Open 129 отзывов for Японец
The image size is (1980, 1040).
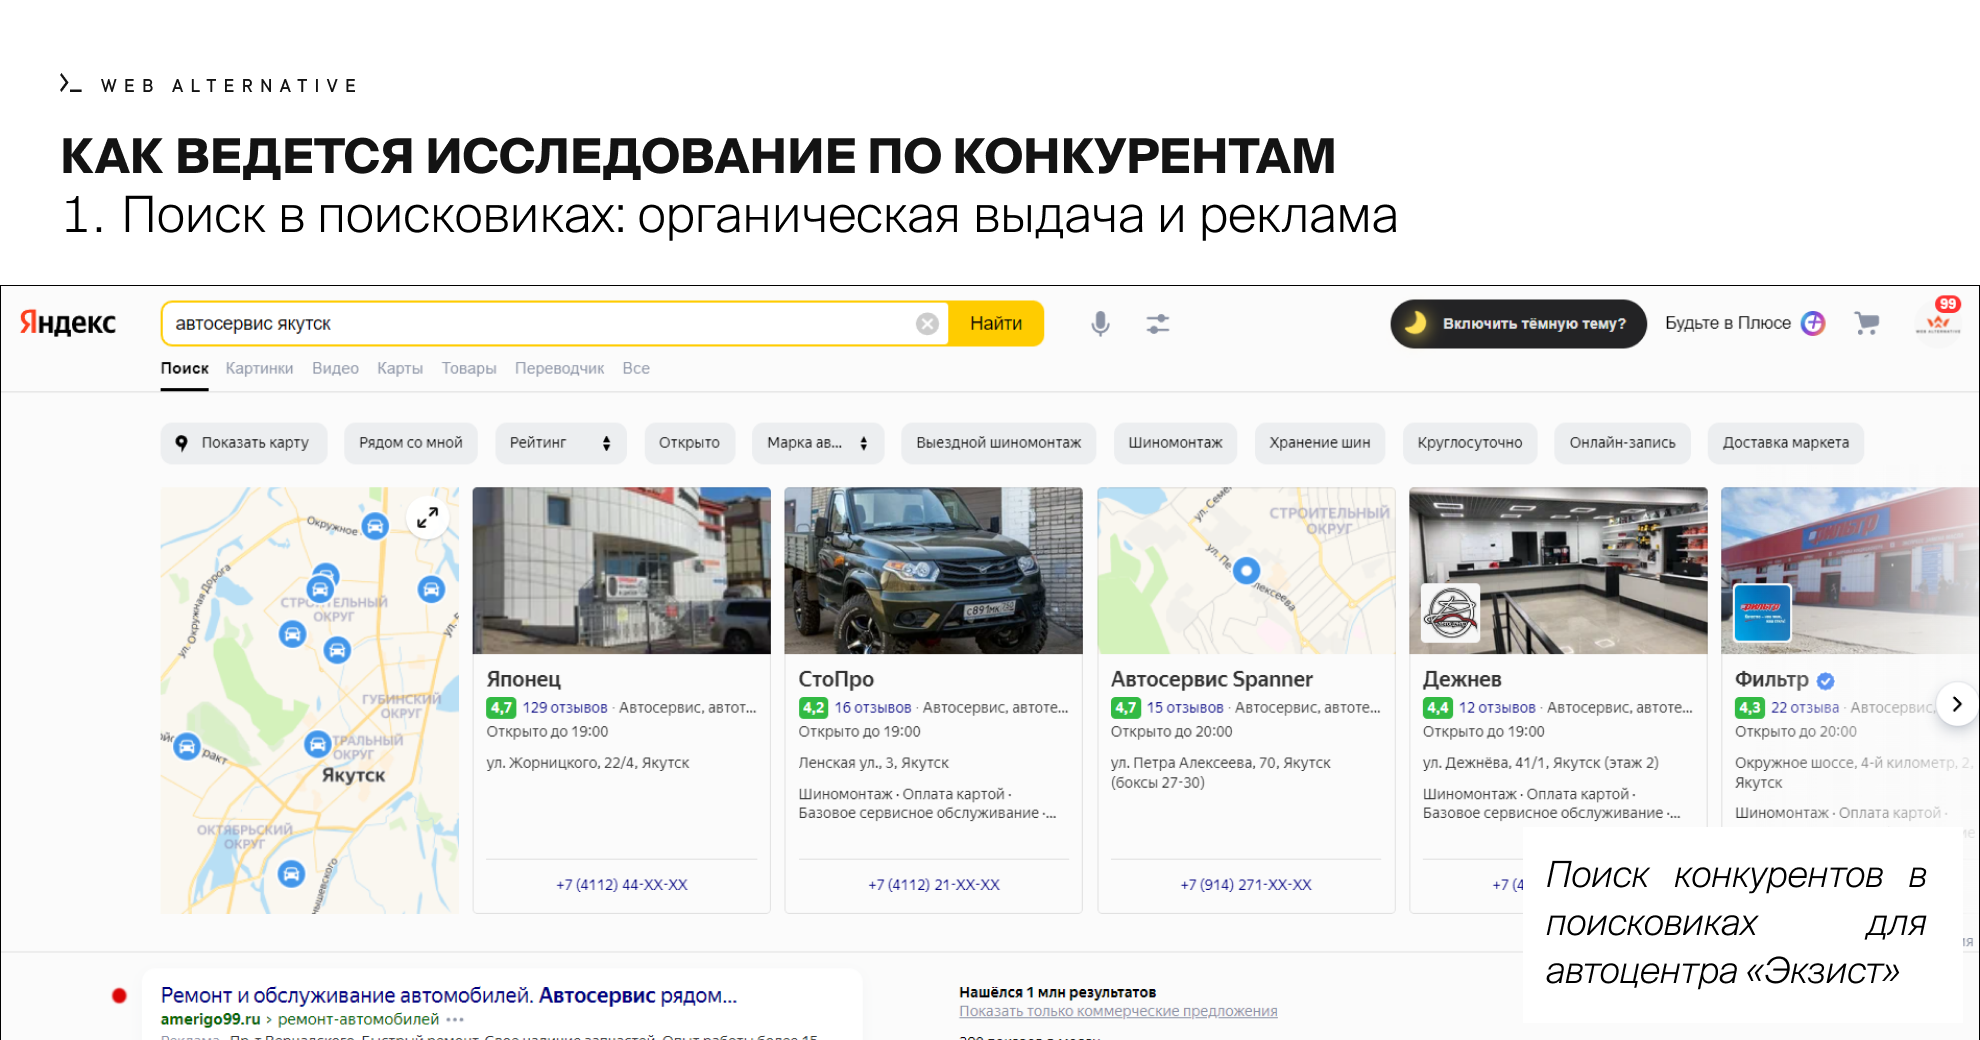click(x=565, y=708)
